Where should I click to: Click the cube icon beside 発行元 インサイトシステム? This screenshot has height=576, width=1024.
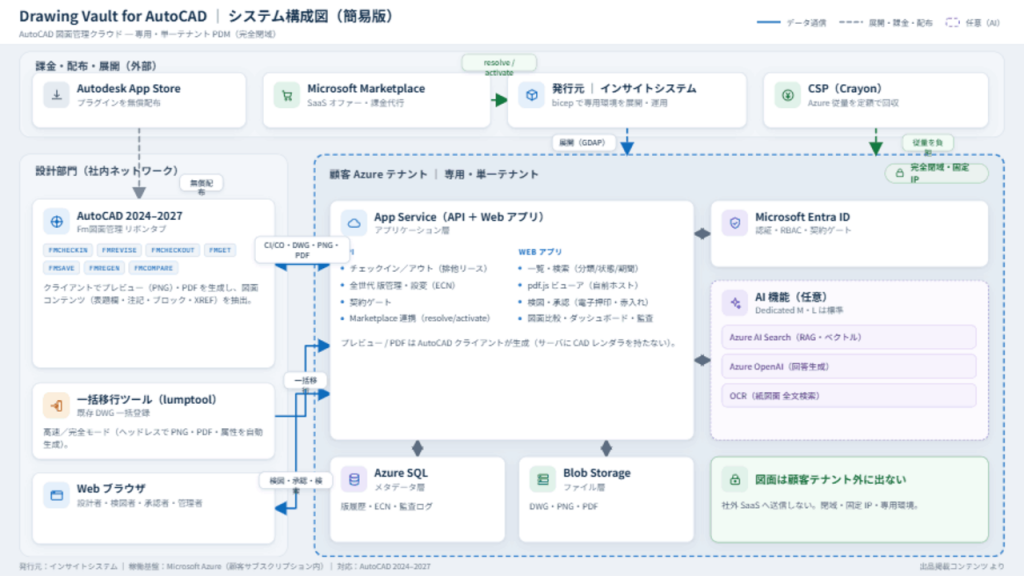coord(532,95)
